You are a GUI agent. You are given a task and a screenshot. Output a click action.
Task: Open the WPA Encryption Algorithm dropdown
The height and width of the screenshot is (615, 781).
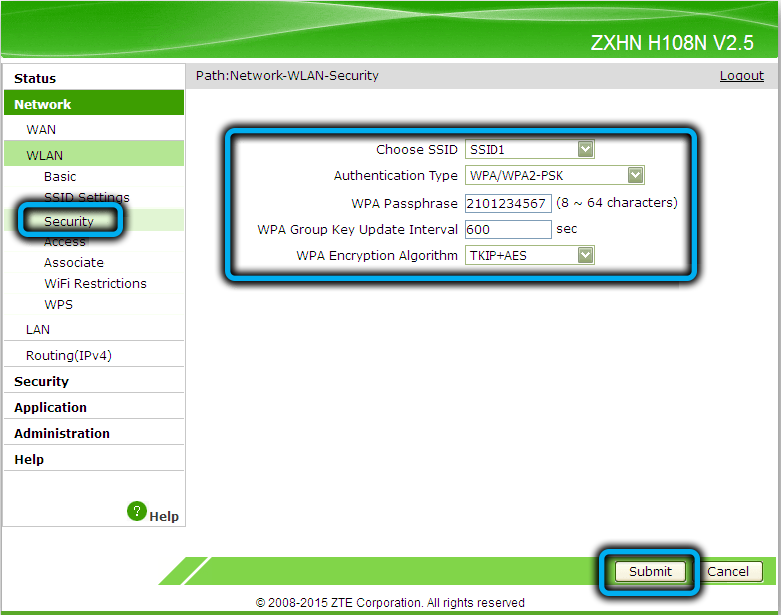coord(530,256)
